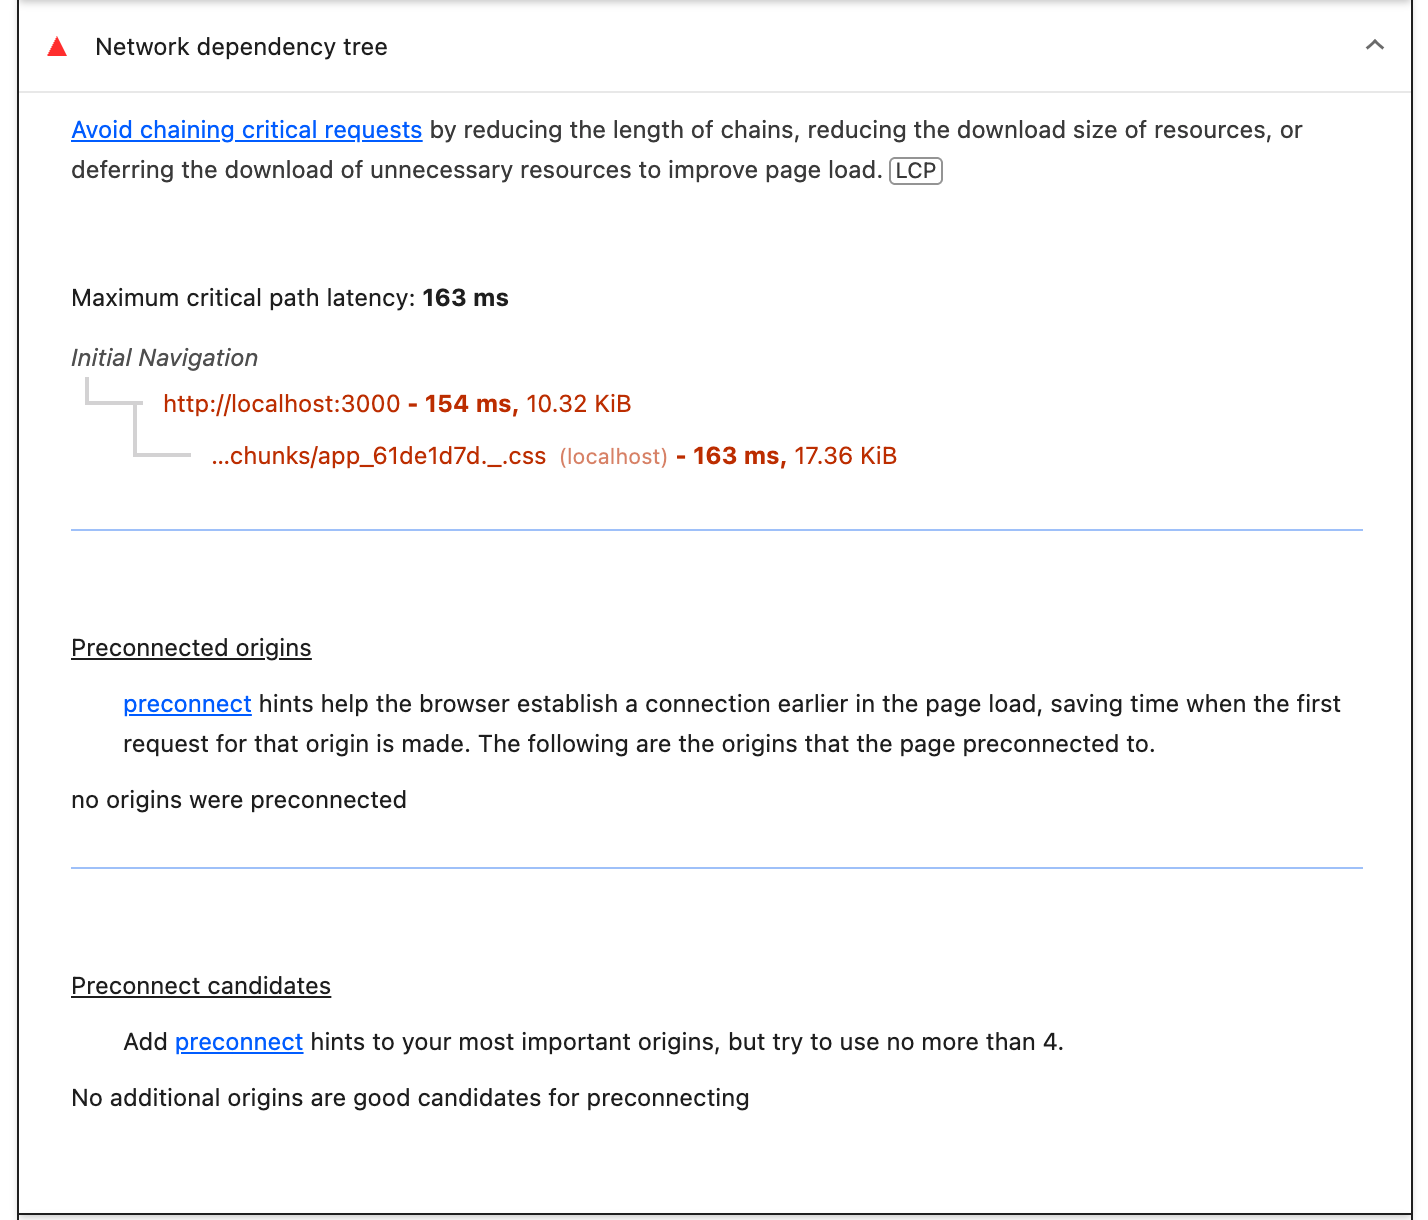Click the http://localhost:3000 request URL
1428x1220 pixels.
281,404
